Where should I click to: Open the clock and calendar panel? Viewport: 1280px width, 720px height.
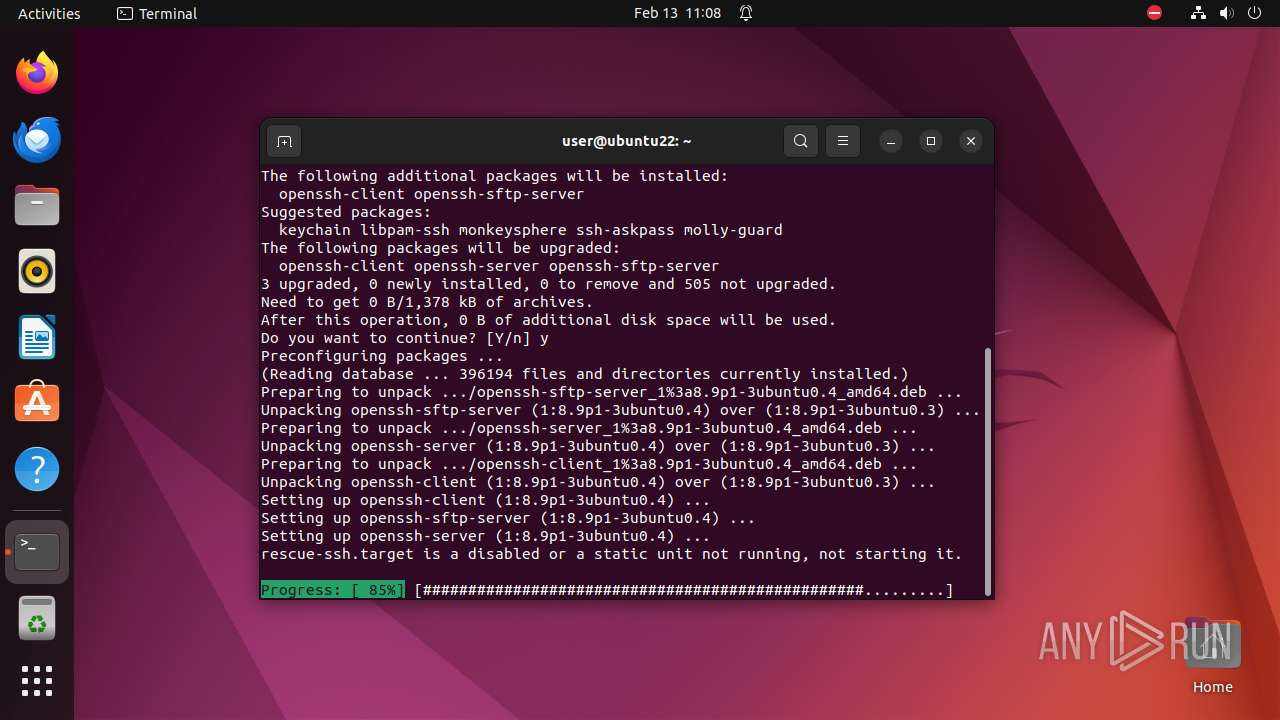click(677, 13)
